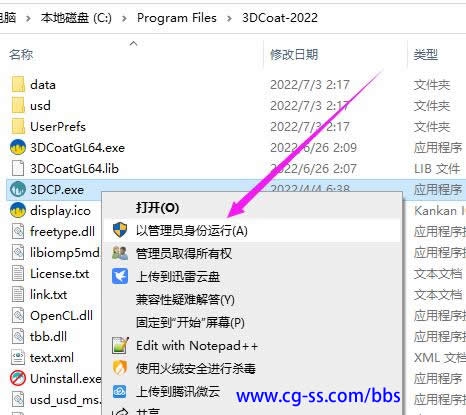Click the Uninstall.exe icon
Screen dimensions: 466x415
[18, 378]
